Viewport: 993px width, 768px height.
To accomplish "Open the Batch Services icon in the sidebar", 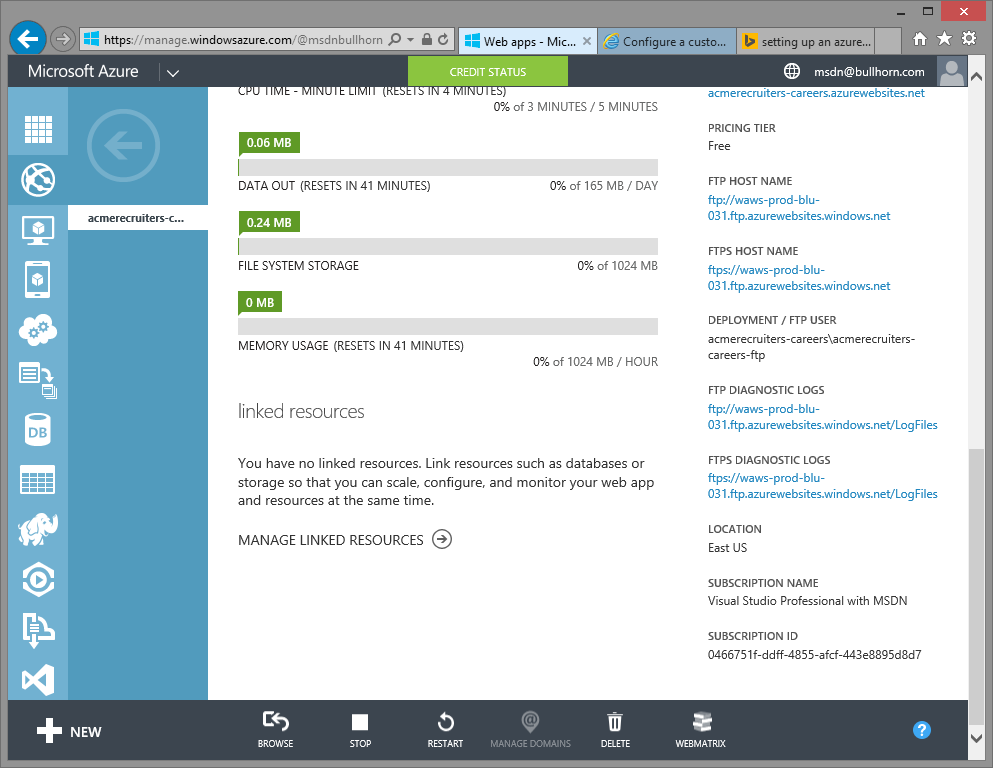I will point(38,380).
